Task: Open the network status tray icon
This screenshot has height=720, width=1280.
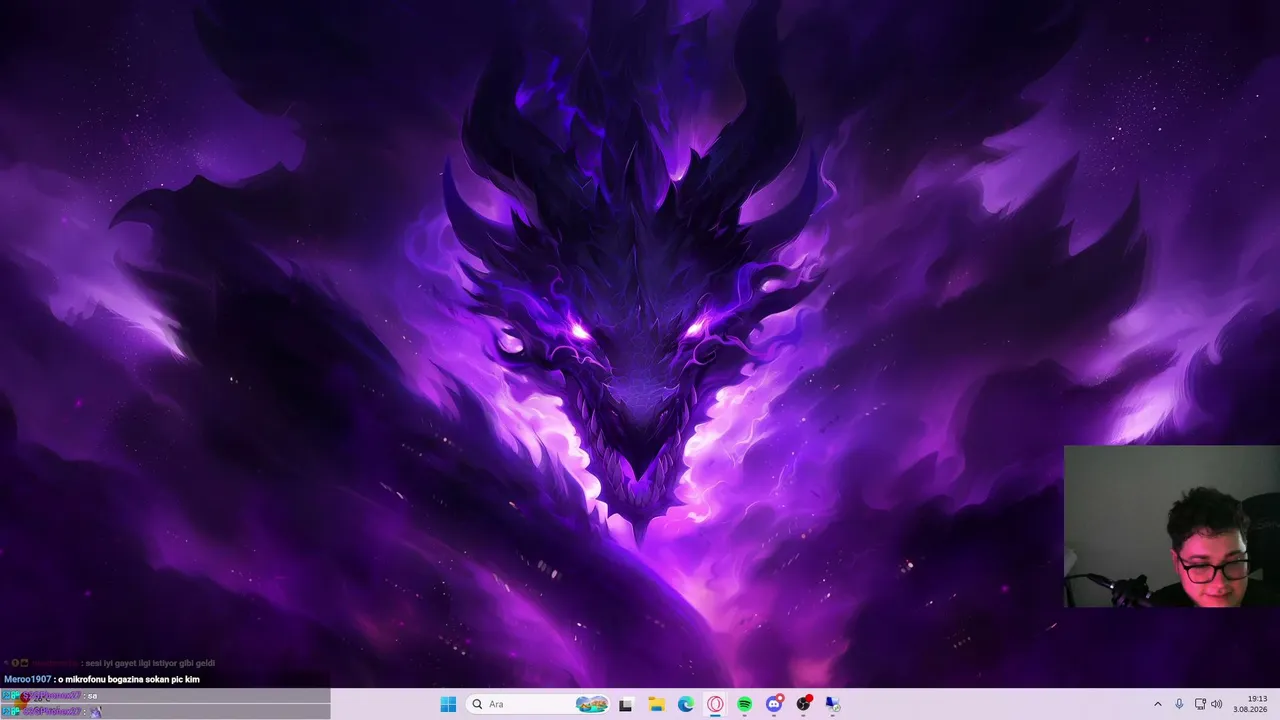Action: (x=1200, y=704)
